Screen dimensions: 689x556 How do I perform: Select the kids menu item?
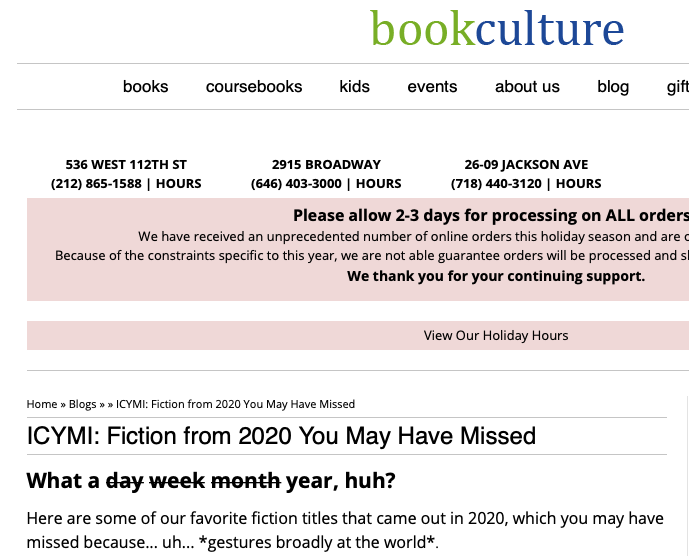(355, 87)
